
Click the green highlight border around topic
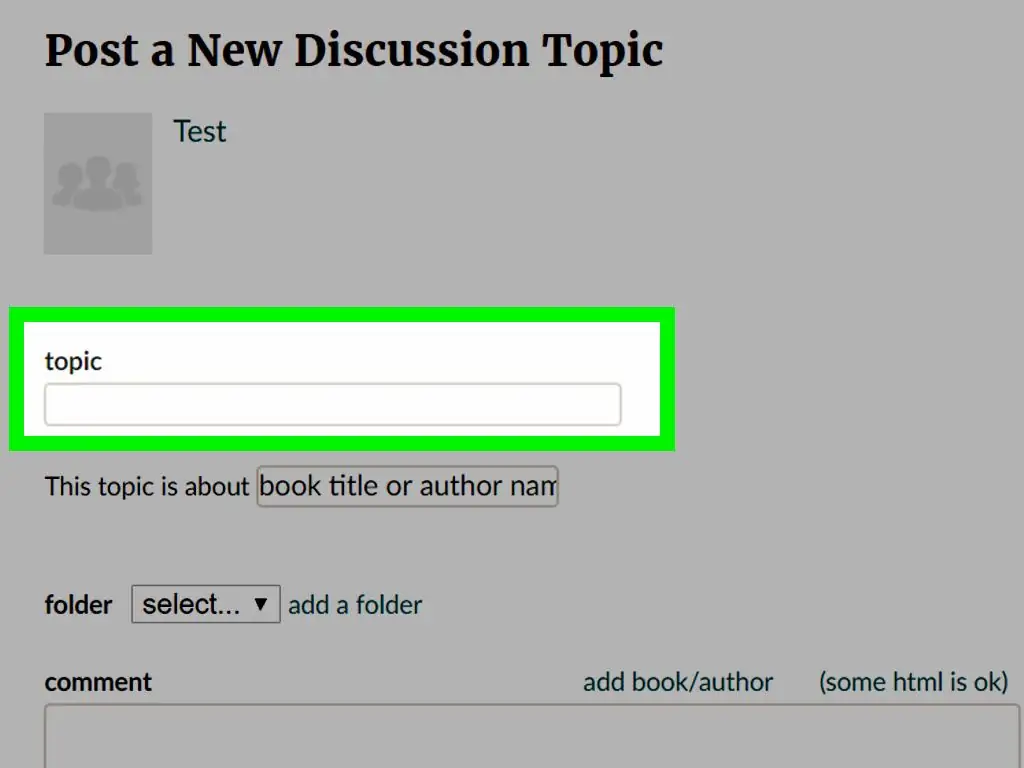(x=342, y=314)
